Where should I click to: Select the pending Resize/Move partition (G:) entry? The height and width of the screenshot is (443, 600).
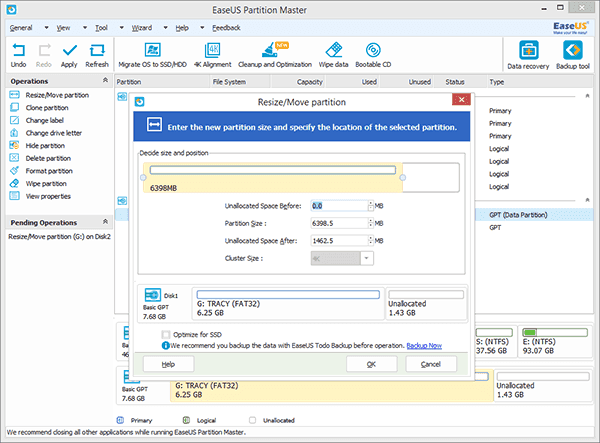pos(59,236)
